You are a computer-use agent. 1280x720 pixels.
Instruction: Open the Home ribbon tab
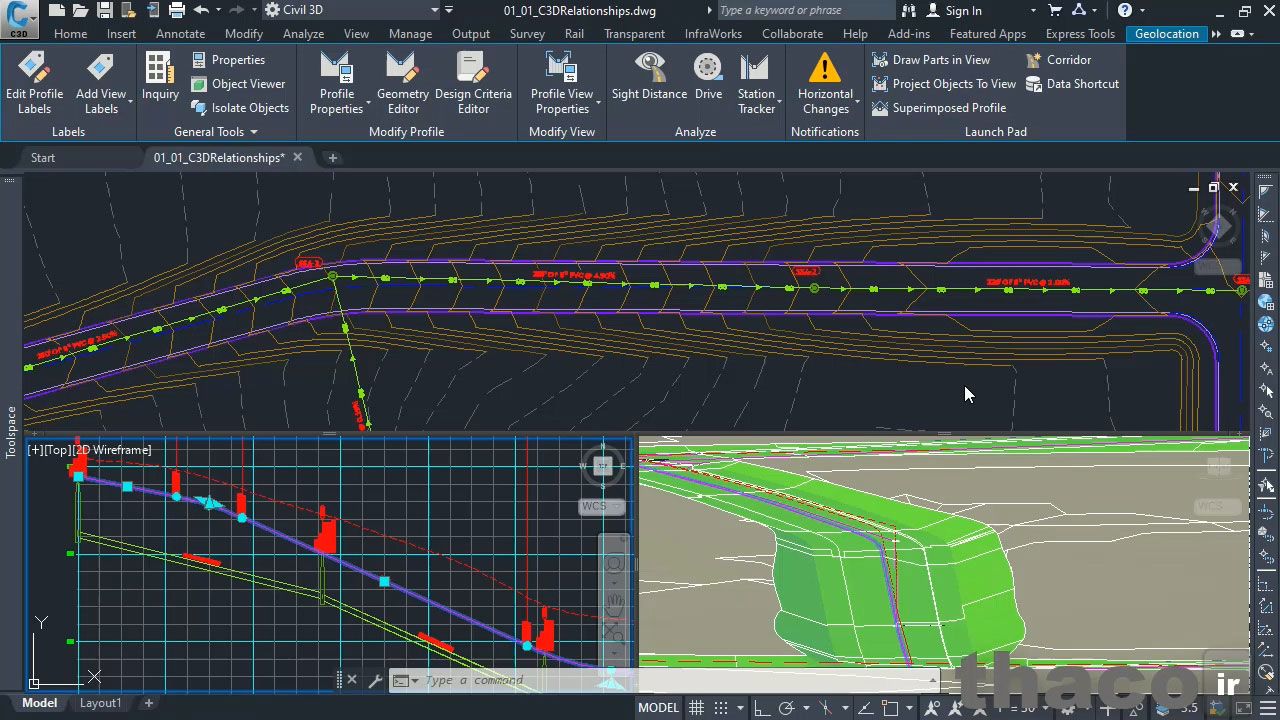[70, 34]
